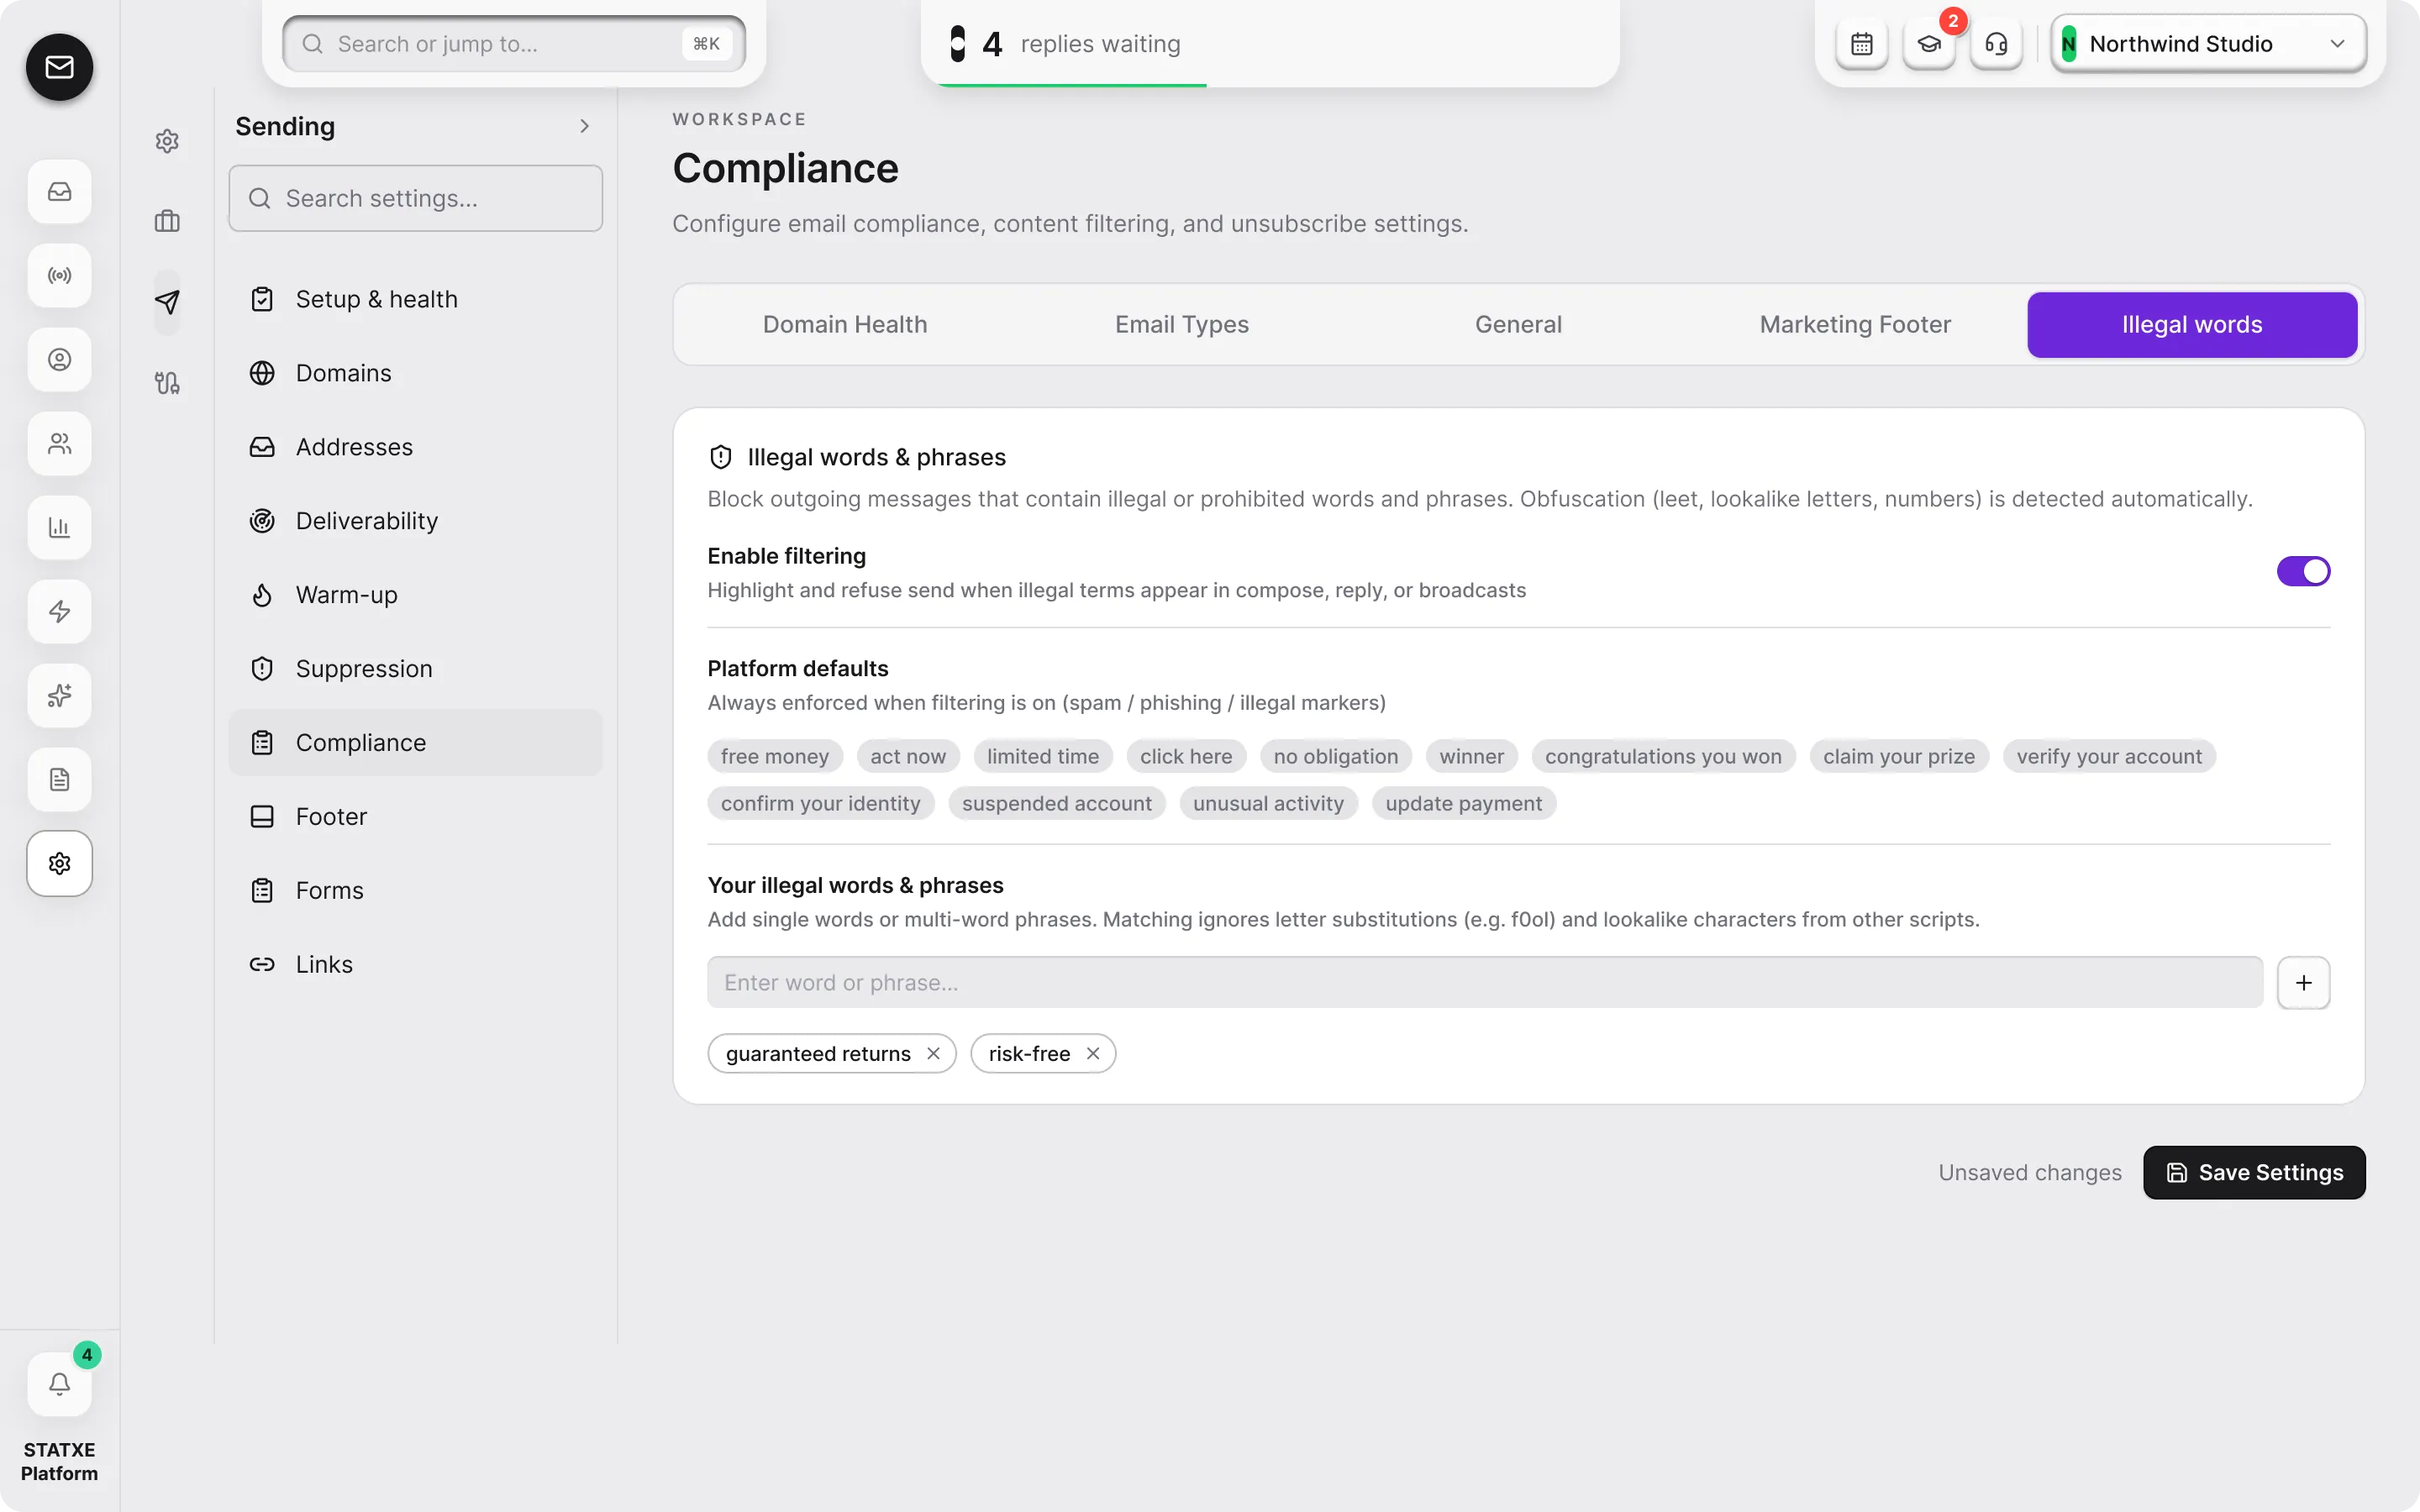The height and width of the screenshot is (1512, 2420).
Task: Open the calendar icon in top bar
Action: pos(1861,44)
